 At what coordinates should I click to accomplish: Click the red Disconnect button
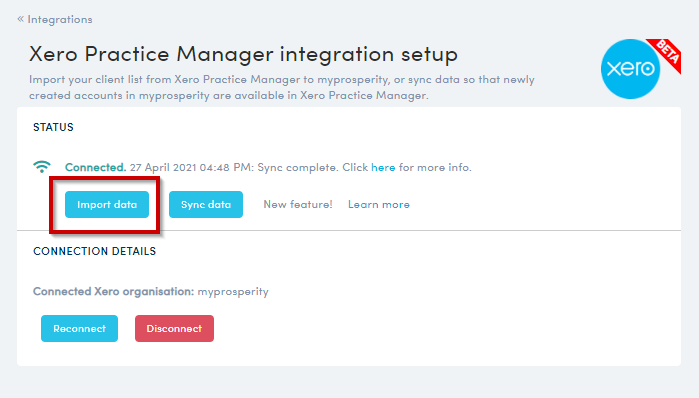point(174,328)
